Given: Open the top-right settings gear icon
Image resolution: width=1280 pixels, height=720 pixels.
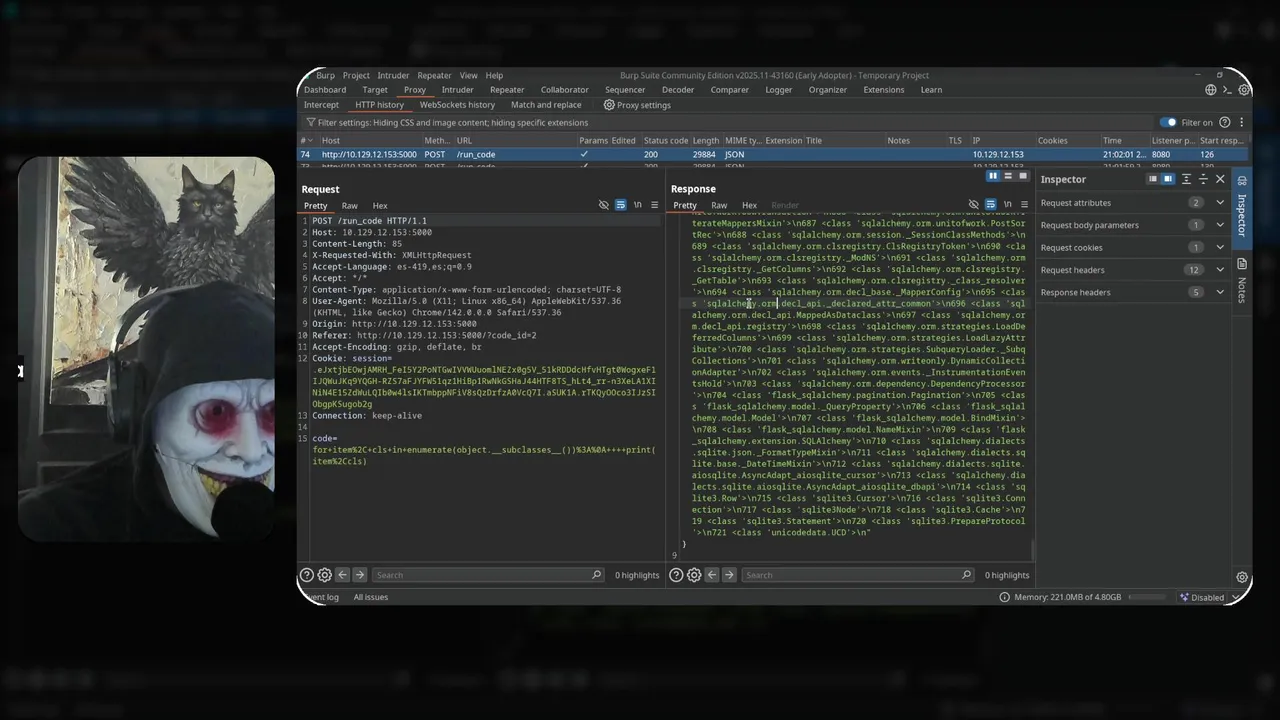Looking at the screenshot, I should tap(1244, 90).
